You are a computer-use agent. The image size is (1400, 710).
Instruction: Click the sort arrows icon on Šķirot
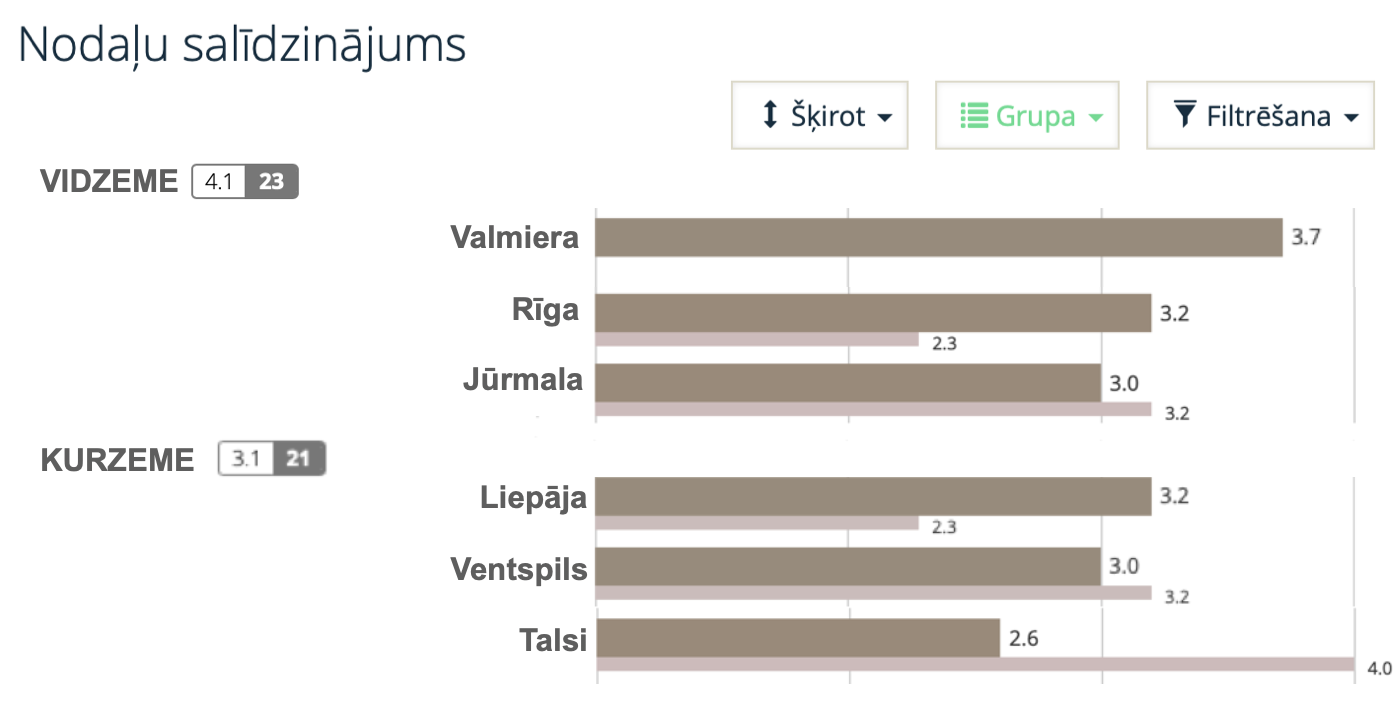(x=768, y=115)
